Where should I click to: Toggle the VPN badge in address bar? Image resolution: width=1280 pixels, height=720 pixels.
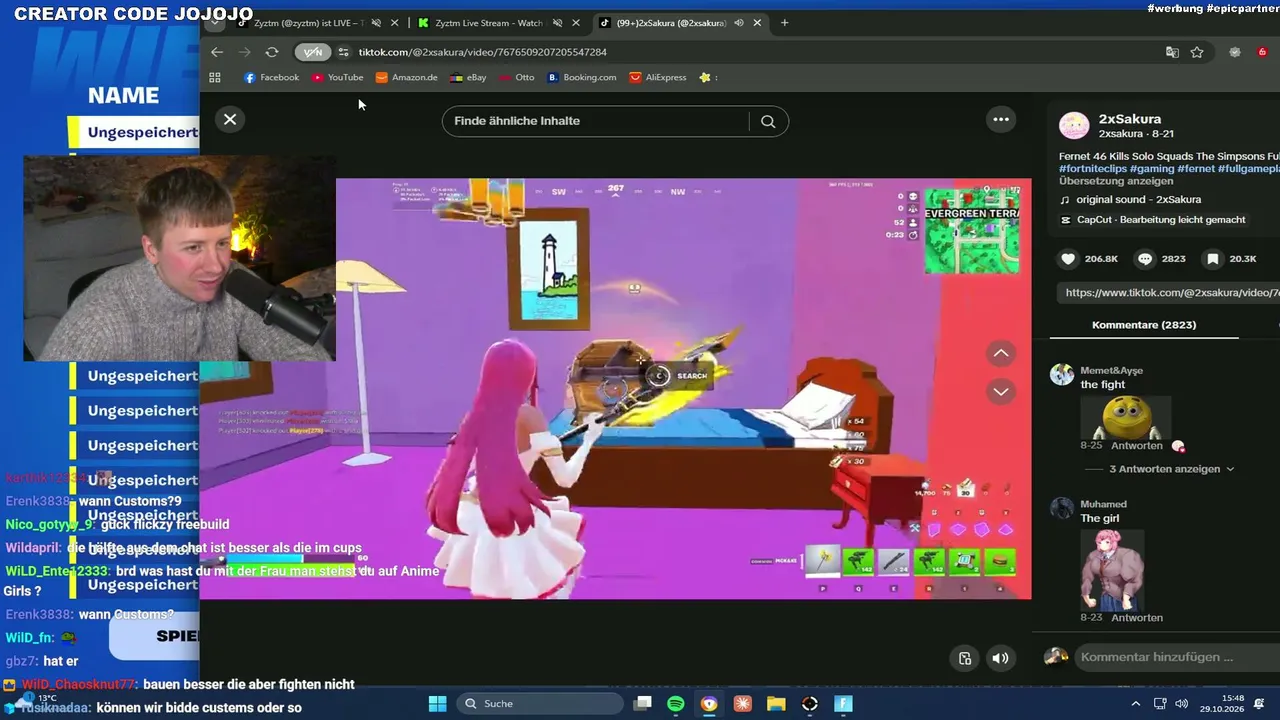point(313,52)
